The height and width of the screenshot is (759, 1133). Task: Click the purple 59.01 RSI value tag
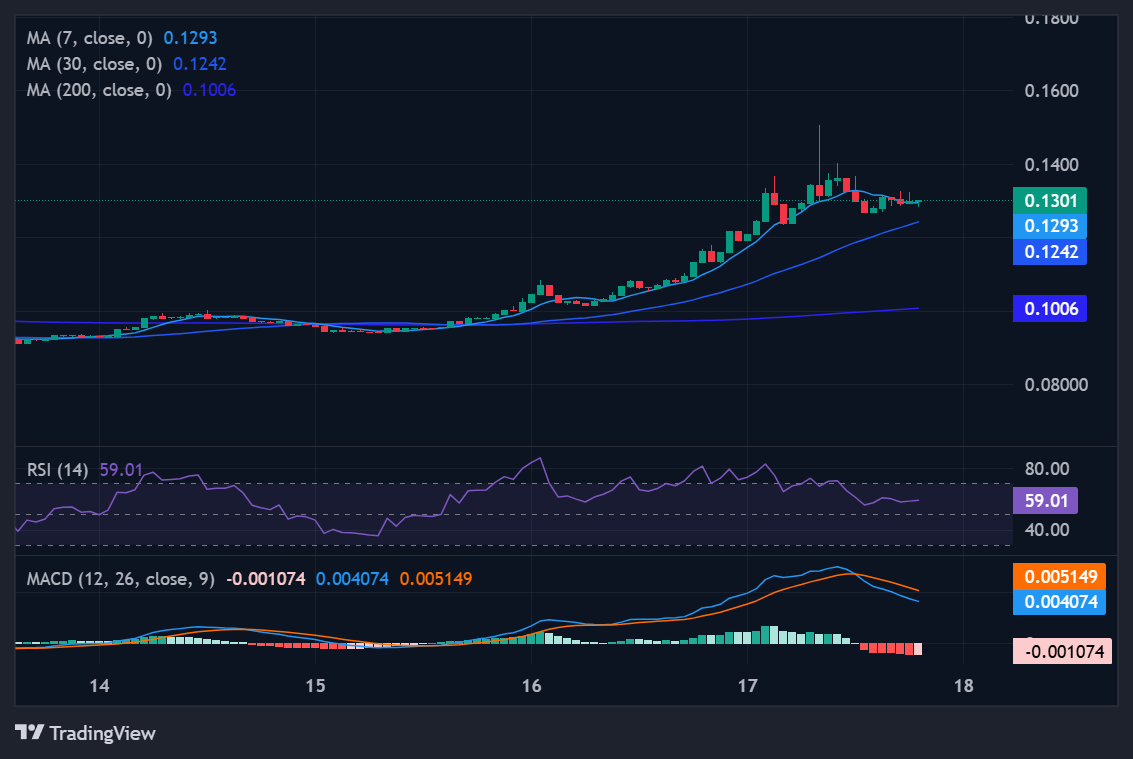(x=1045, y=500)
